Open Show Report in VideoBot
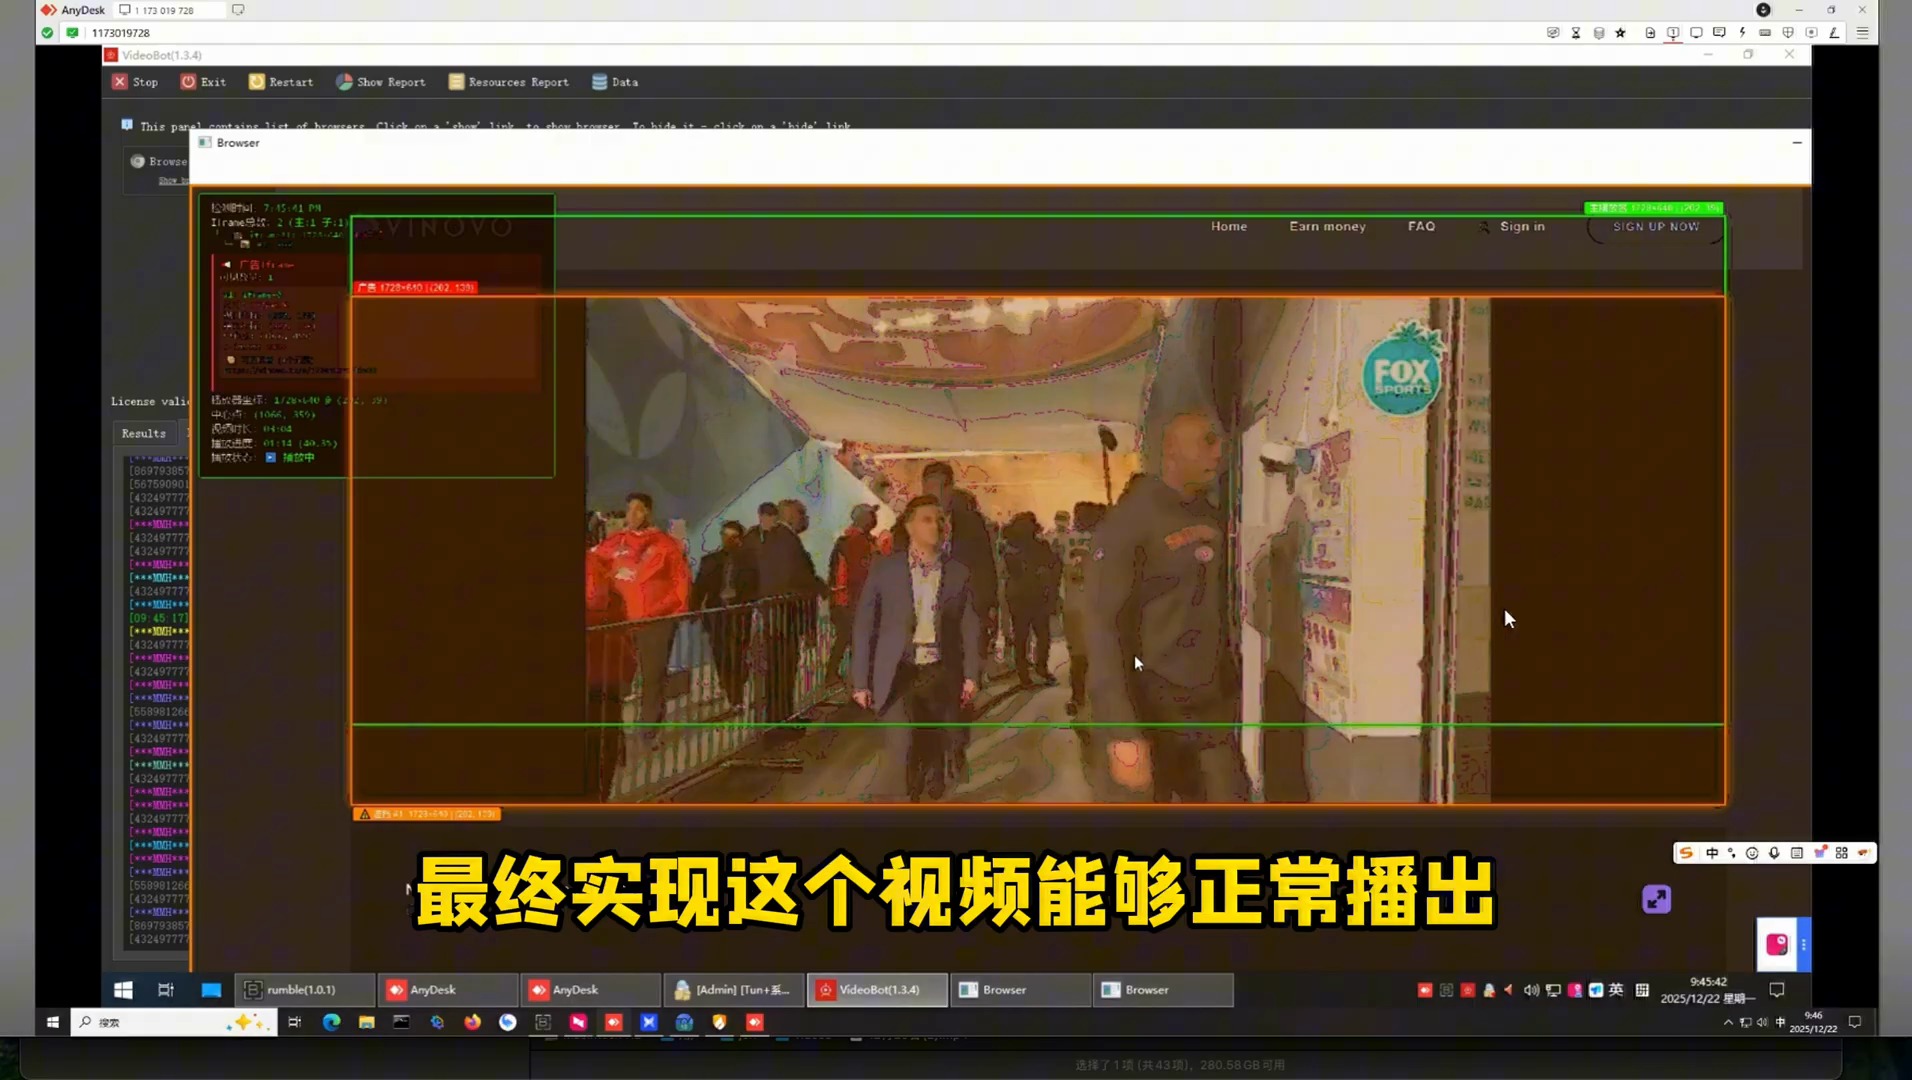The image size is (1912, 1080). (381, 82)
